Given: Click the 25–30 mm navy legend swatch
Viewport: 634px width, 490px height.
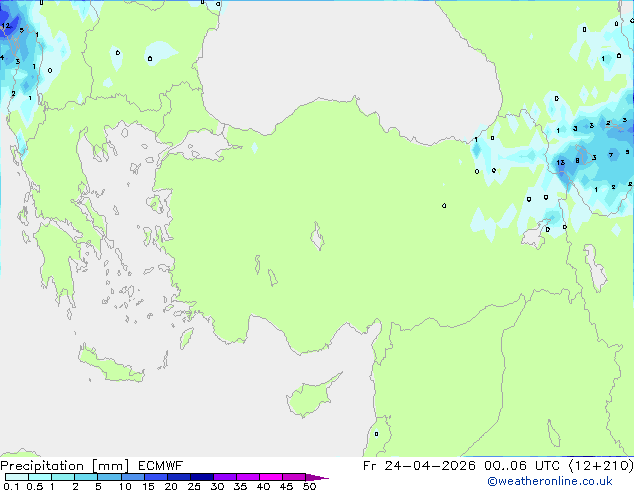Looking at the screenshot, I should click(201, 477).
